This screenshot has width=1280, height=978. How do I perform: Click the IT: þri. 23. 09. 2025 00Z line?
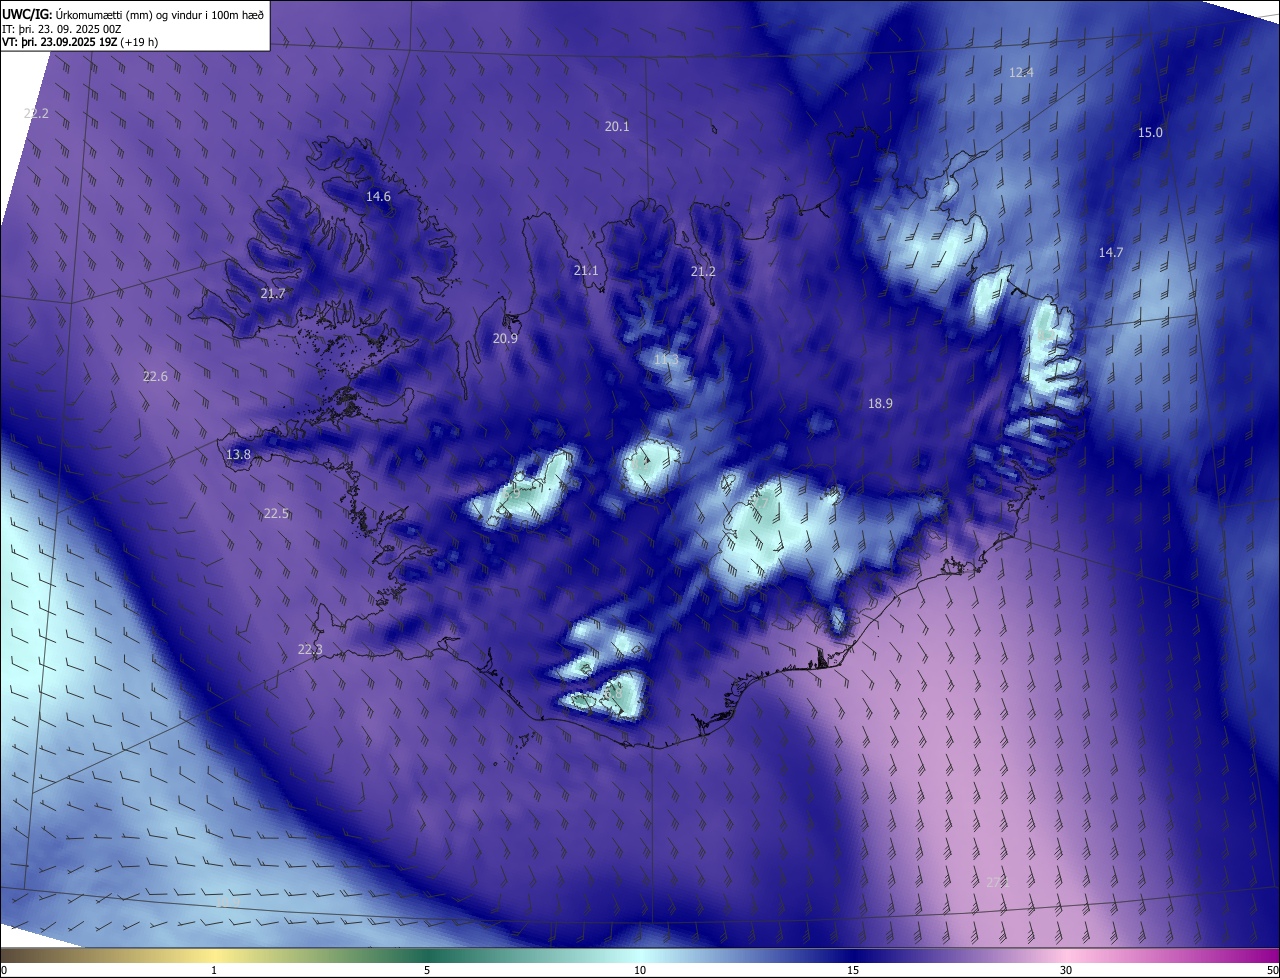62,29
